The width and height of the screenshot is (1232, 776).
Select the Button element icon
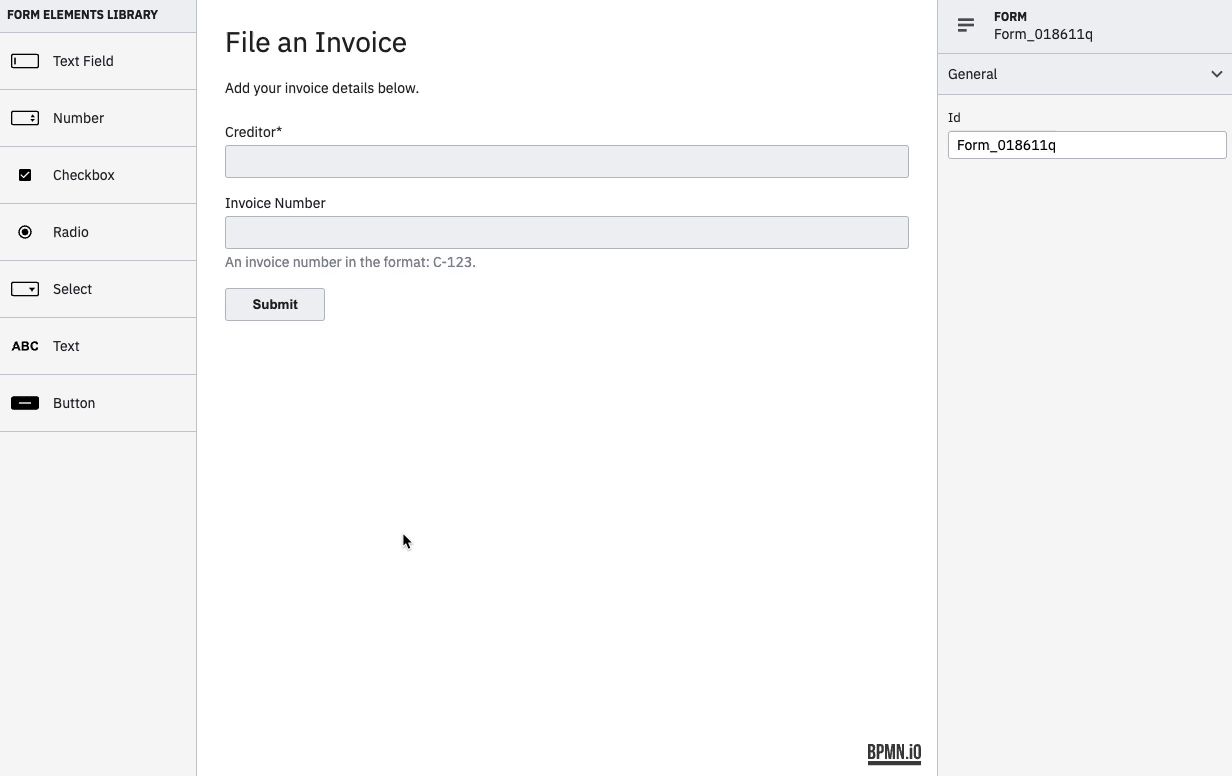(25, 403)
